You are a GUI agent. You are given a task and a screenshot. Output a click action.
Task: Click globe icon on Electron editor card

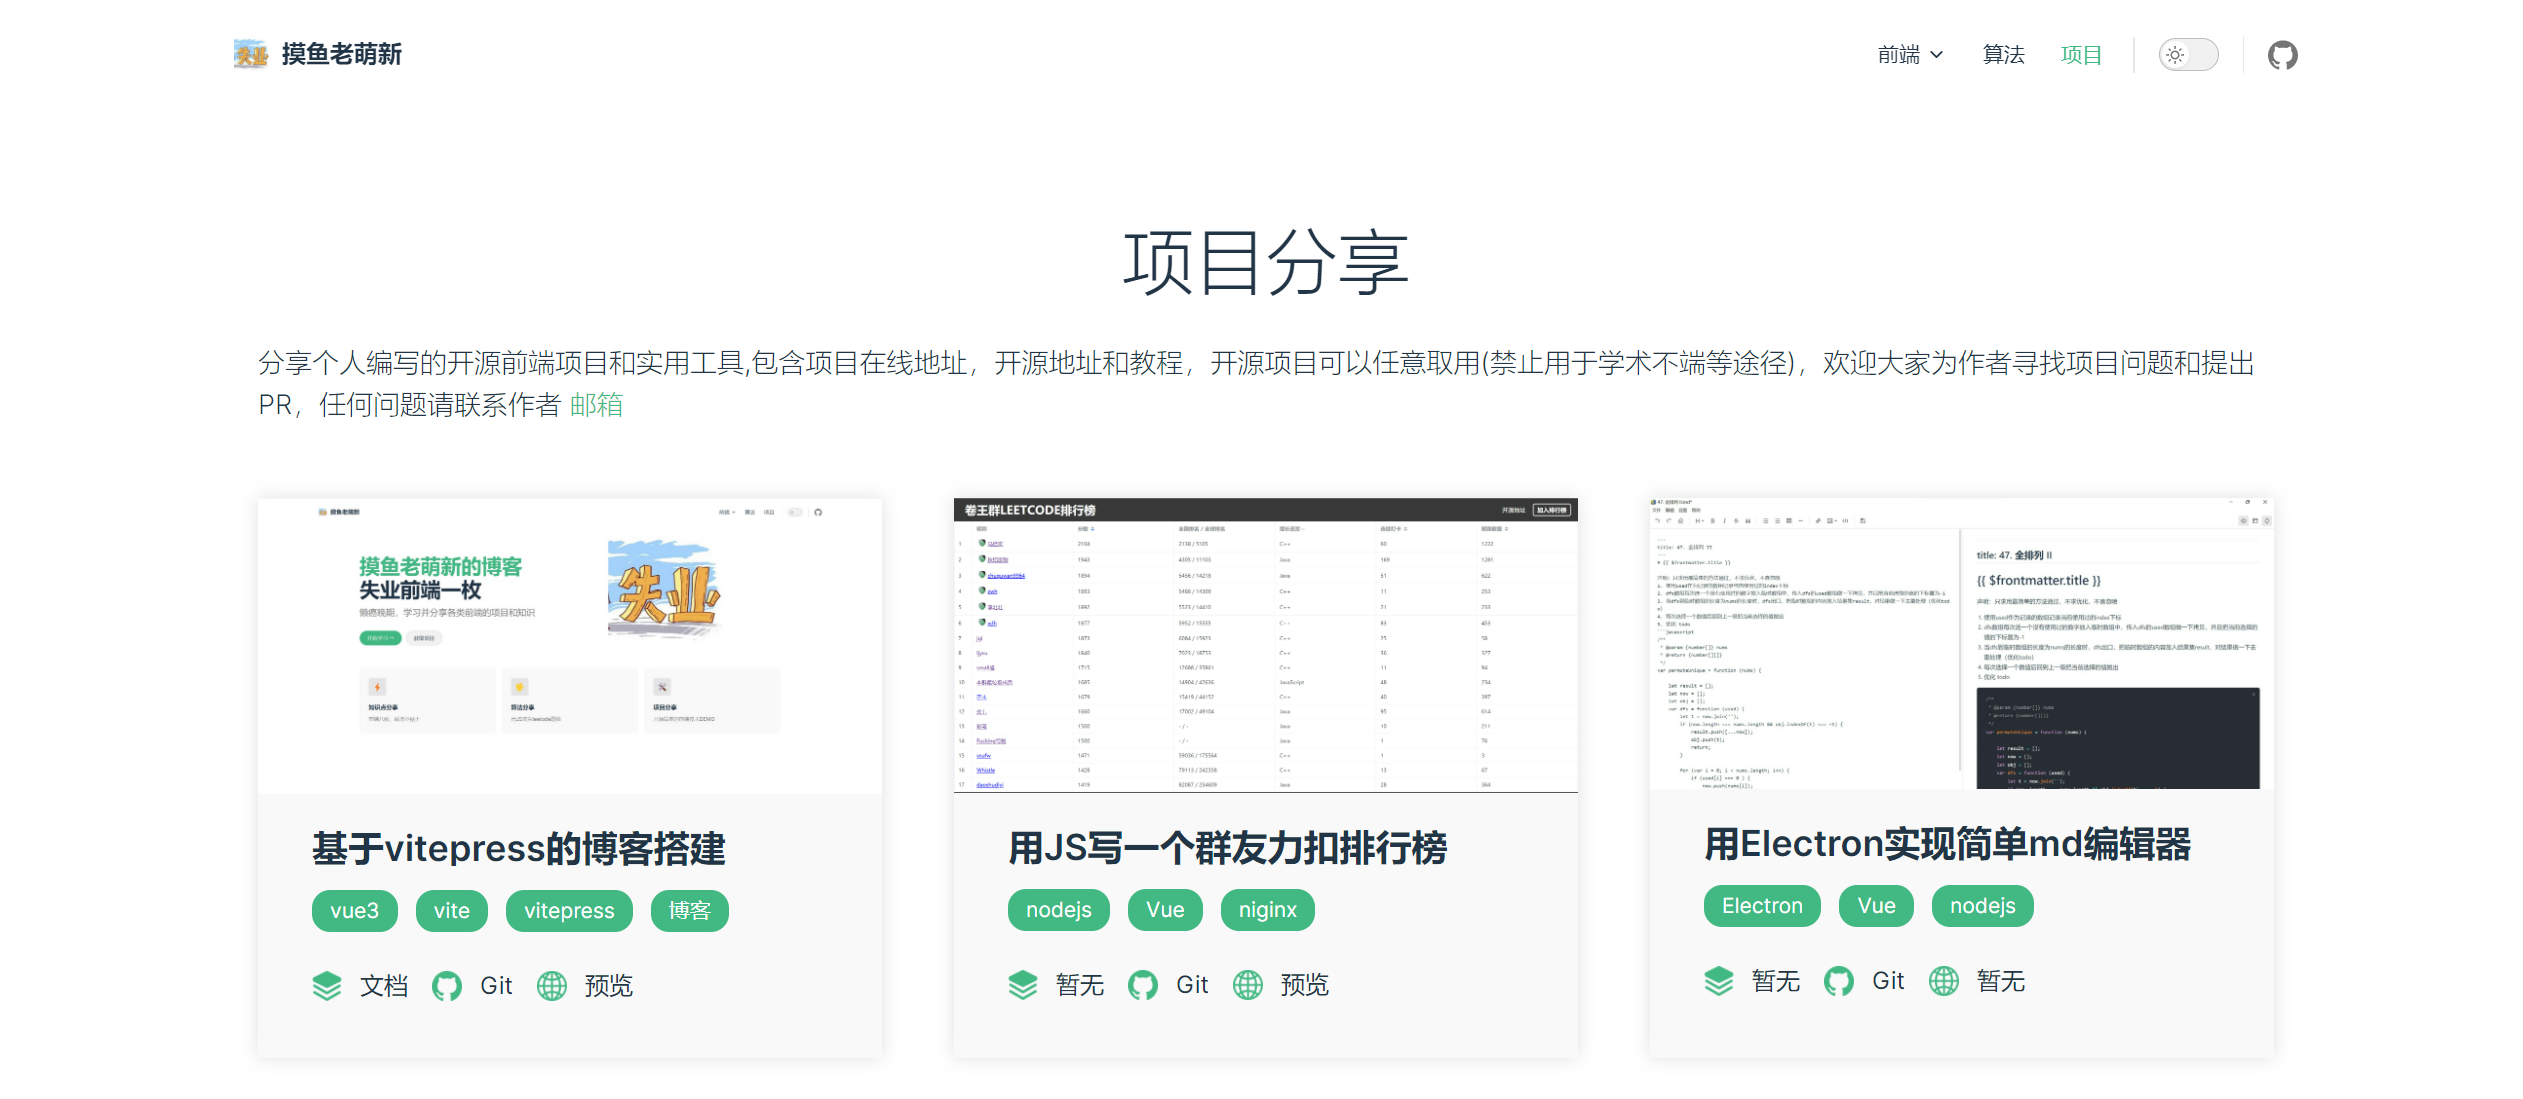pos(1944,981)
